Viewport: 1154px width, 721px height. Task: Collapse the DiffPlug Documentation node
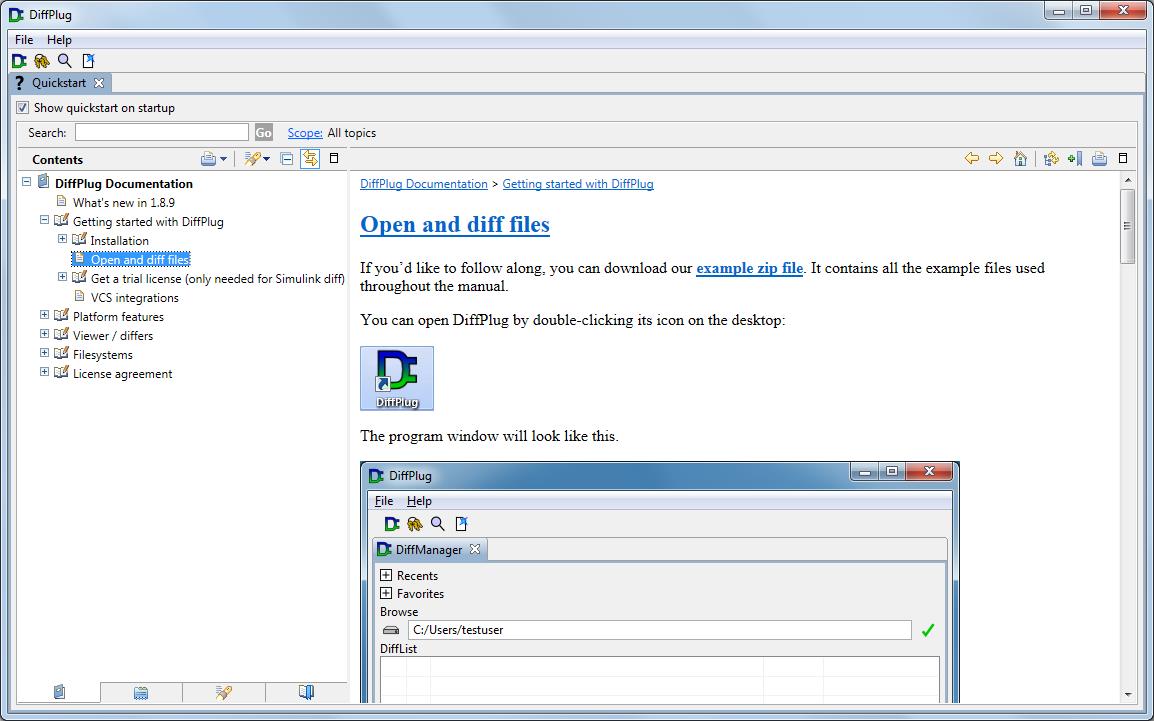click(x=24, y=183)
